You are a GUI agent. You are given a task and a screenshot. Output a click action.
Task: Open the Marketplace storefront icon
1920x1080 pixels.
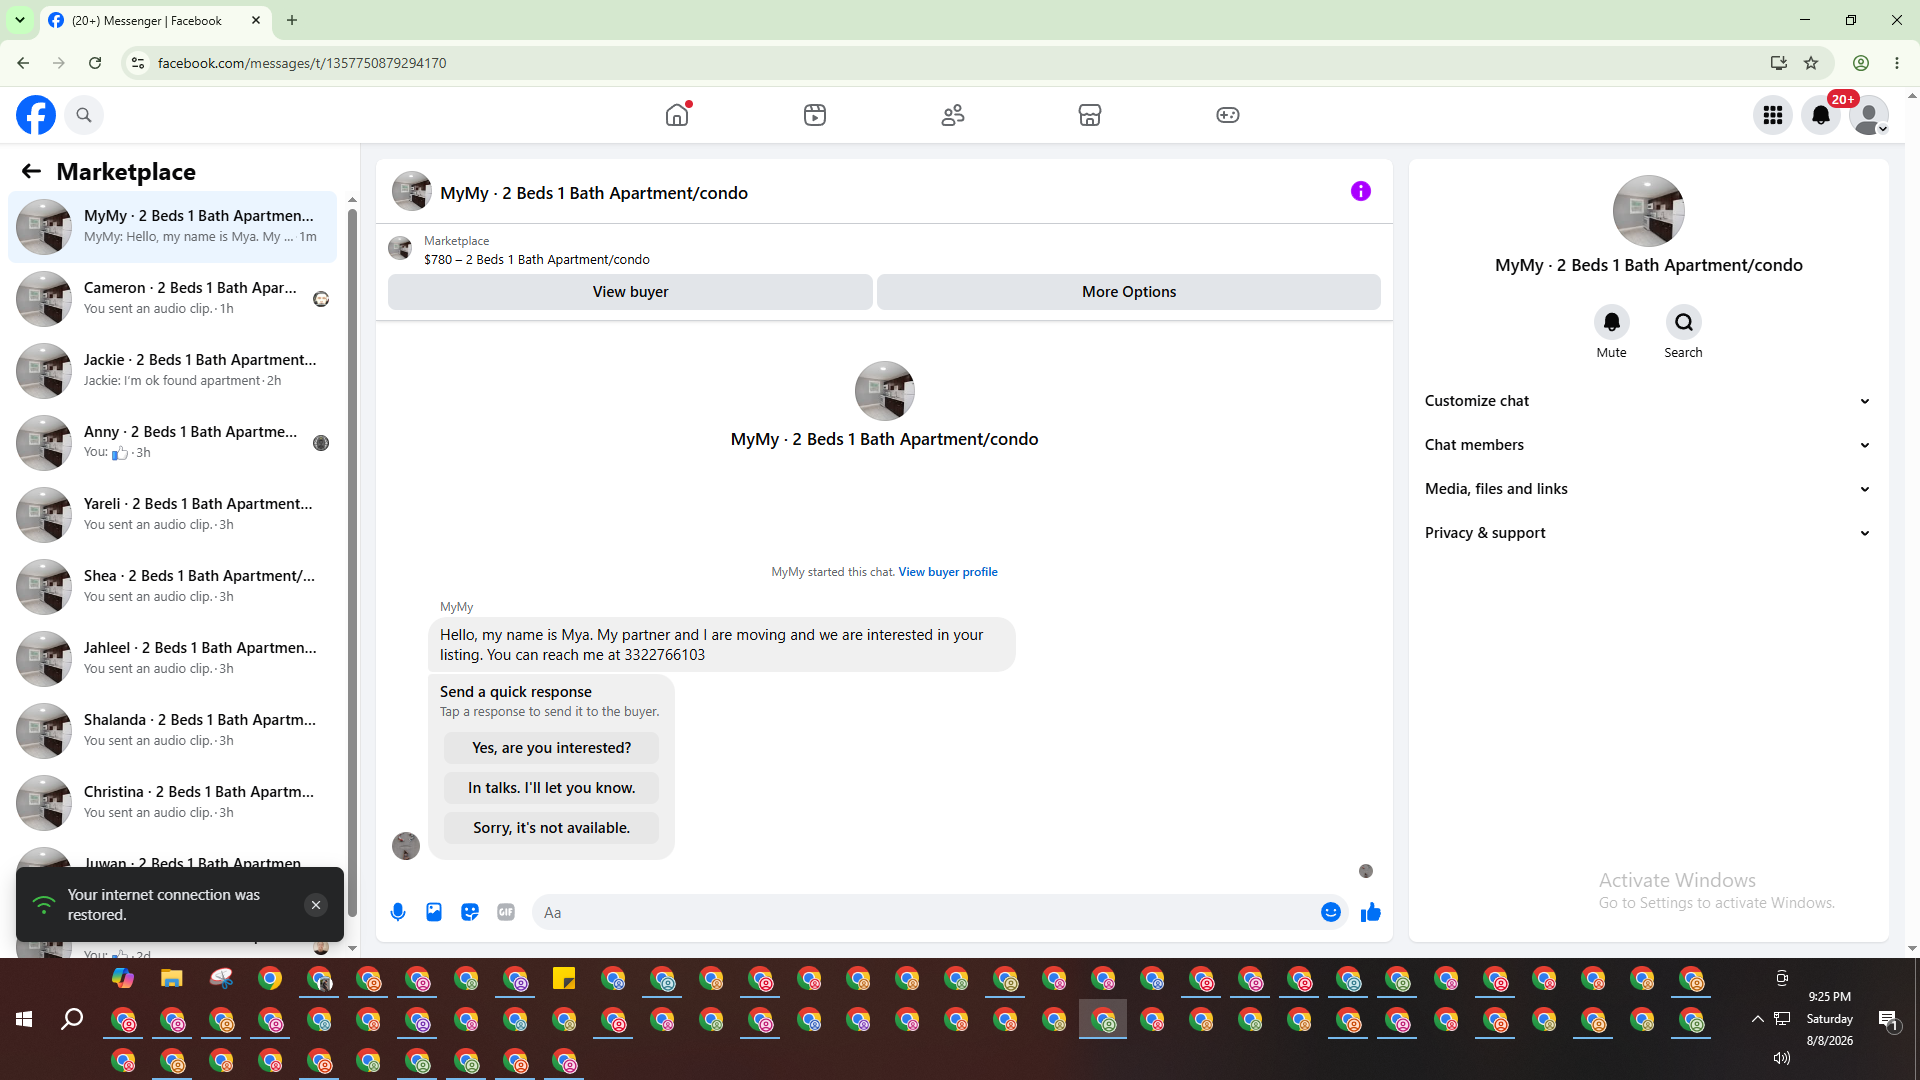tap(1090, 115)
